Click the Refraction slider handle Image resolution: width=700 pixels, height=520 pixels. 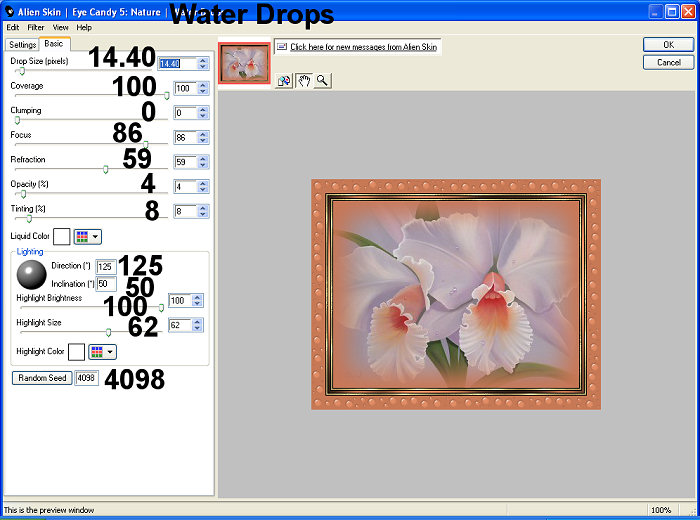pyautogui.click(x=105, y=169)
